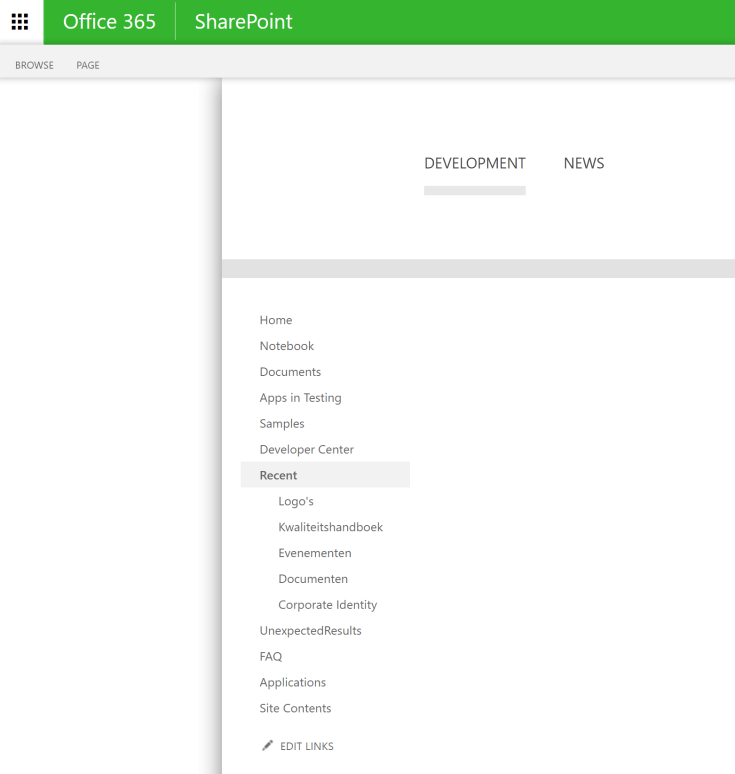Go to the UnexpectedResults link
The height and width of the screenshot is (774, 735).
[x=310, y=631]
